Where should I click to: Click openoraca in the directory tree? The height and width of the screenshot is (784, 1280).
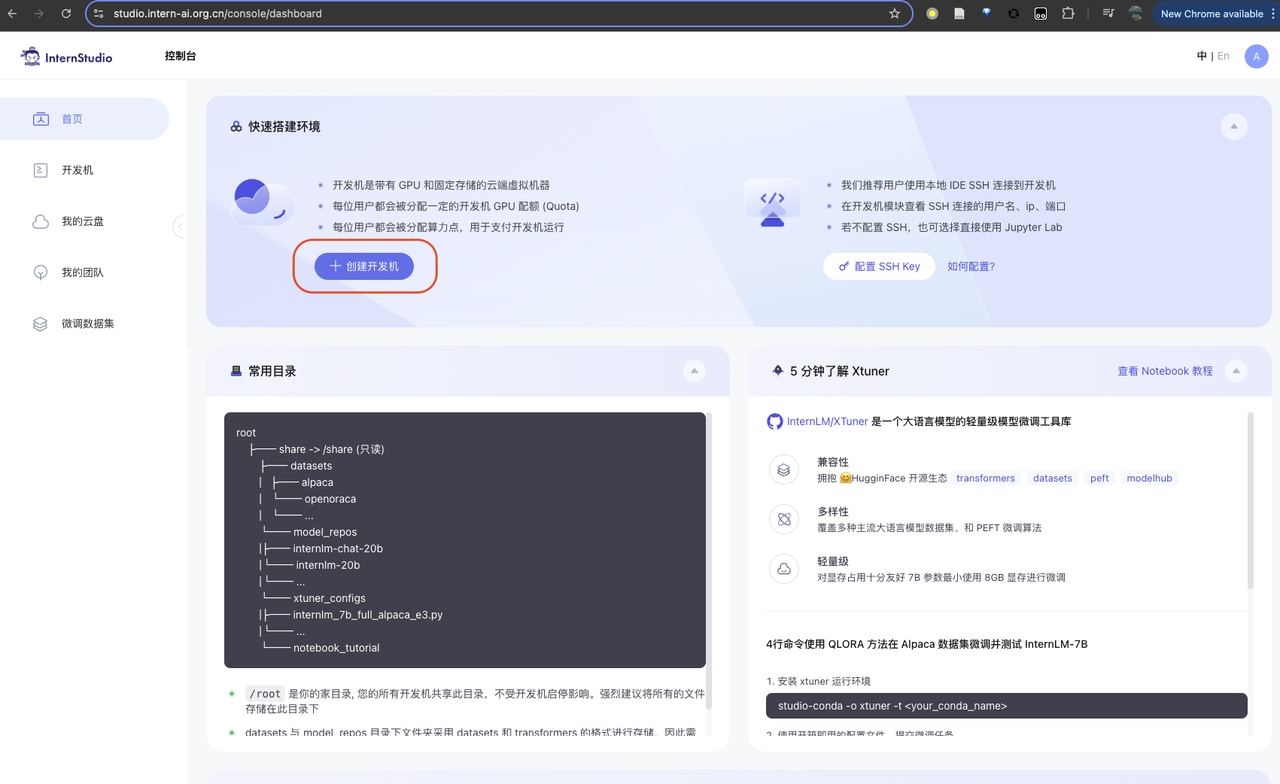(x=330, y=499)
